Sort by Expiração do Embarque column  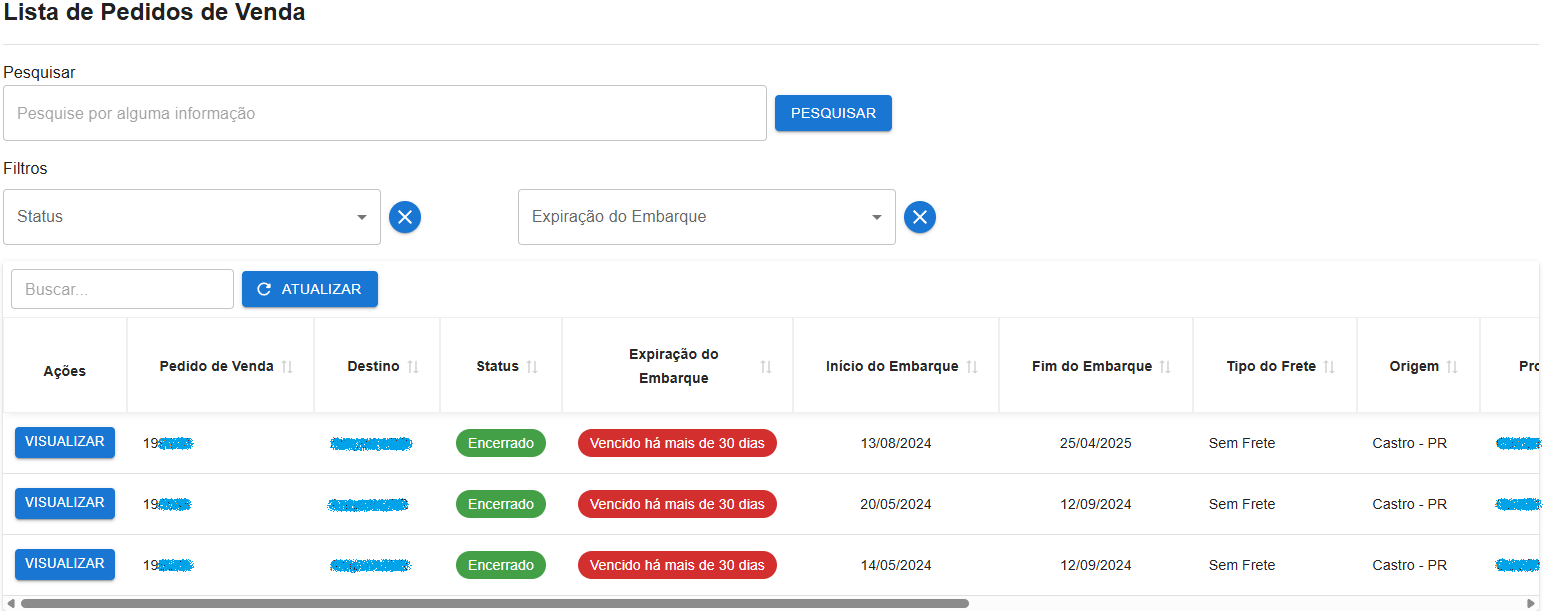(x=765, y=365)
